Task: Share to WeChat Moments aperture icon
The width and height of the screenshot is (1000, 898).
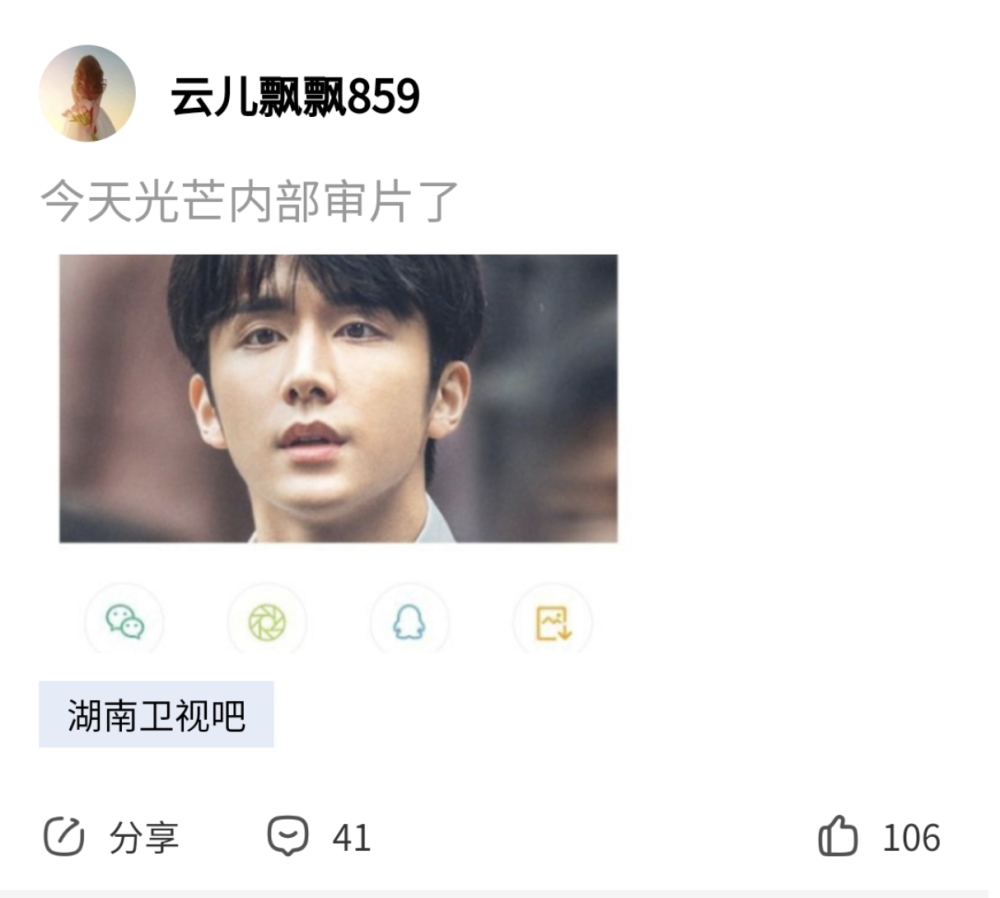Action: click(267, 622)
